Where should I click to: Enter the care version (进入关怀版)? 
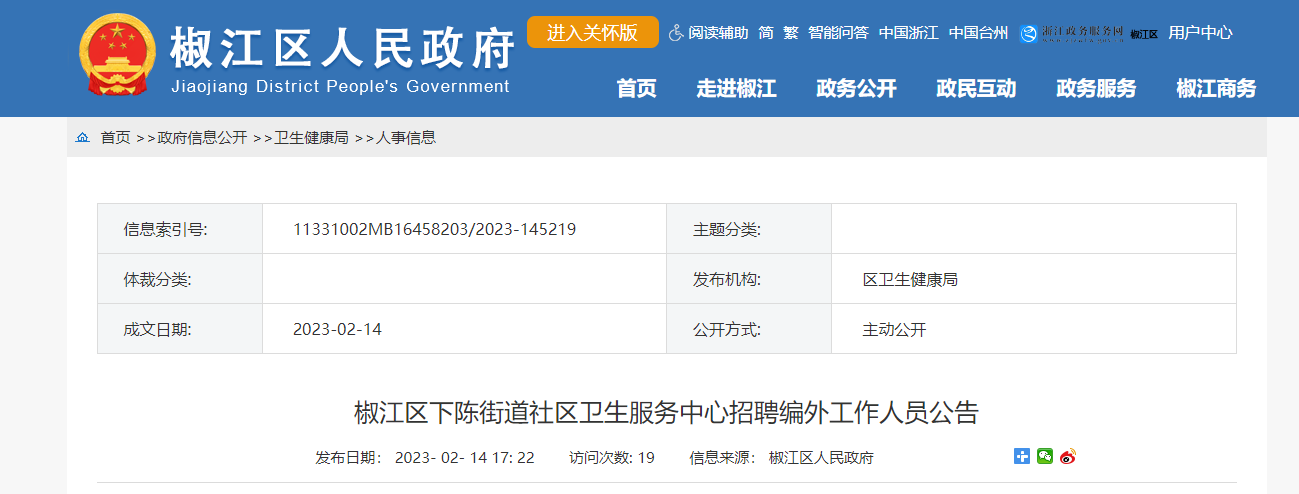coord(592,32)
